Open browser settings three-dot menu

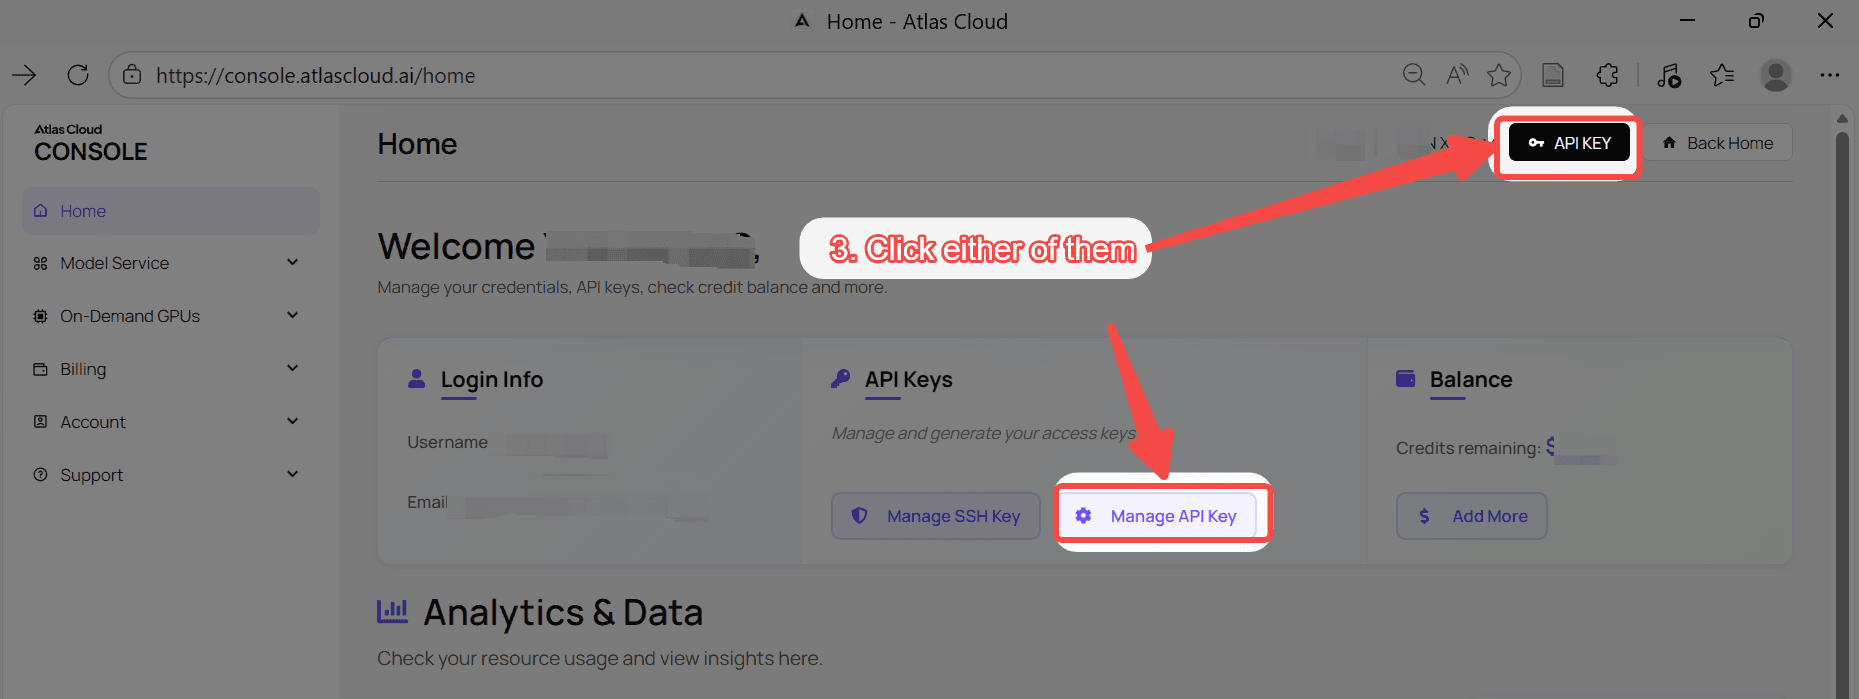tap(1830, 75)
